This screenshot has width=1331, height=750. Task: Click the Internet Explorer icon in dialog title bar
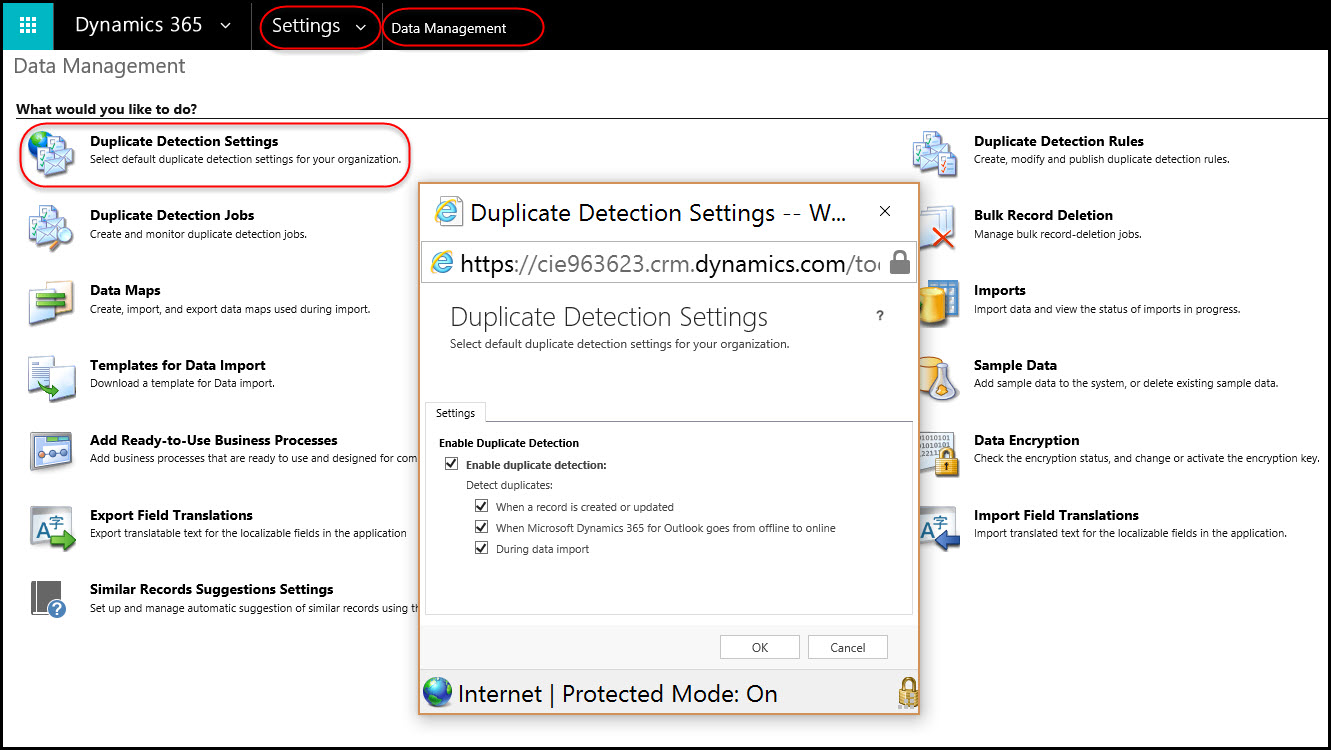click(x=448, y=212)
